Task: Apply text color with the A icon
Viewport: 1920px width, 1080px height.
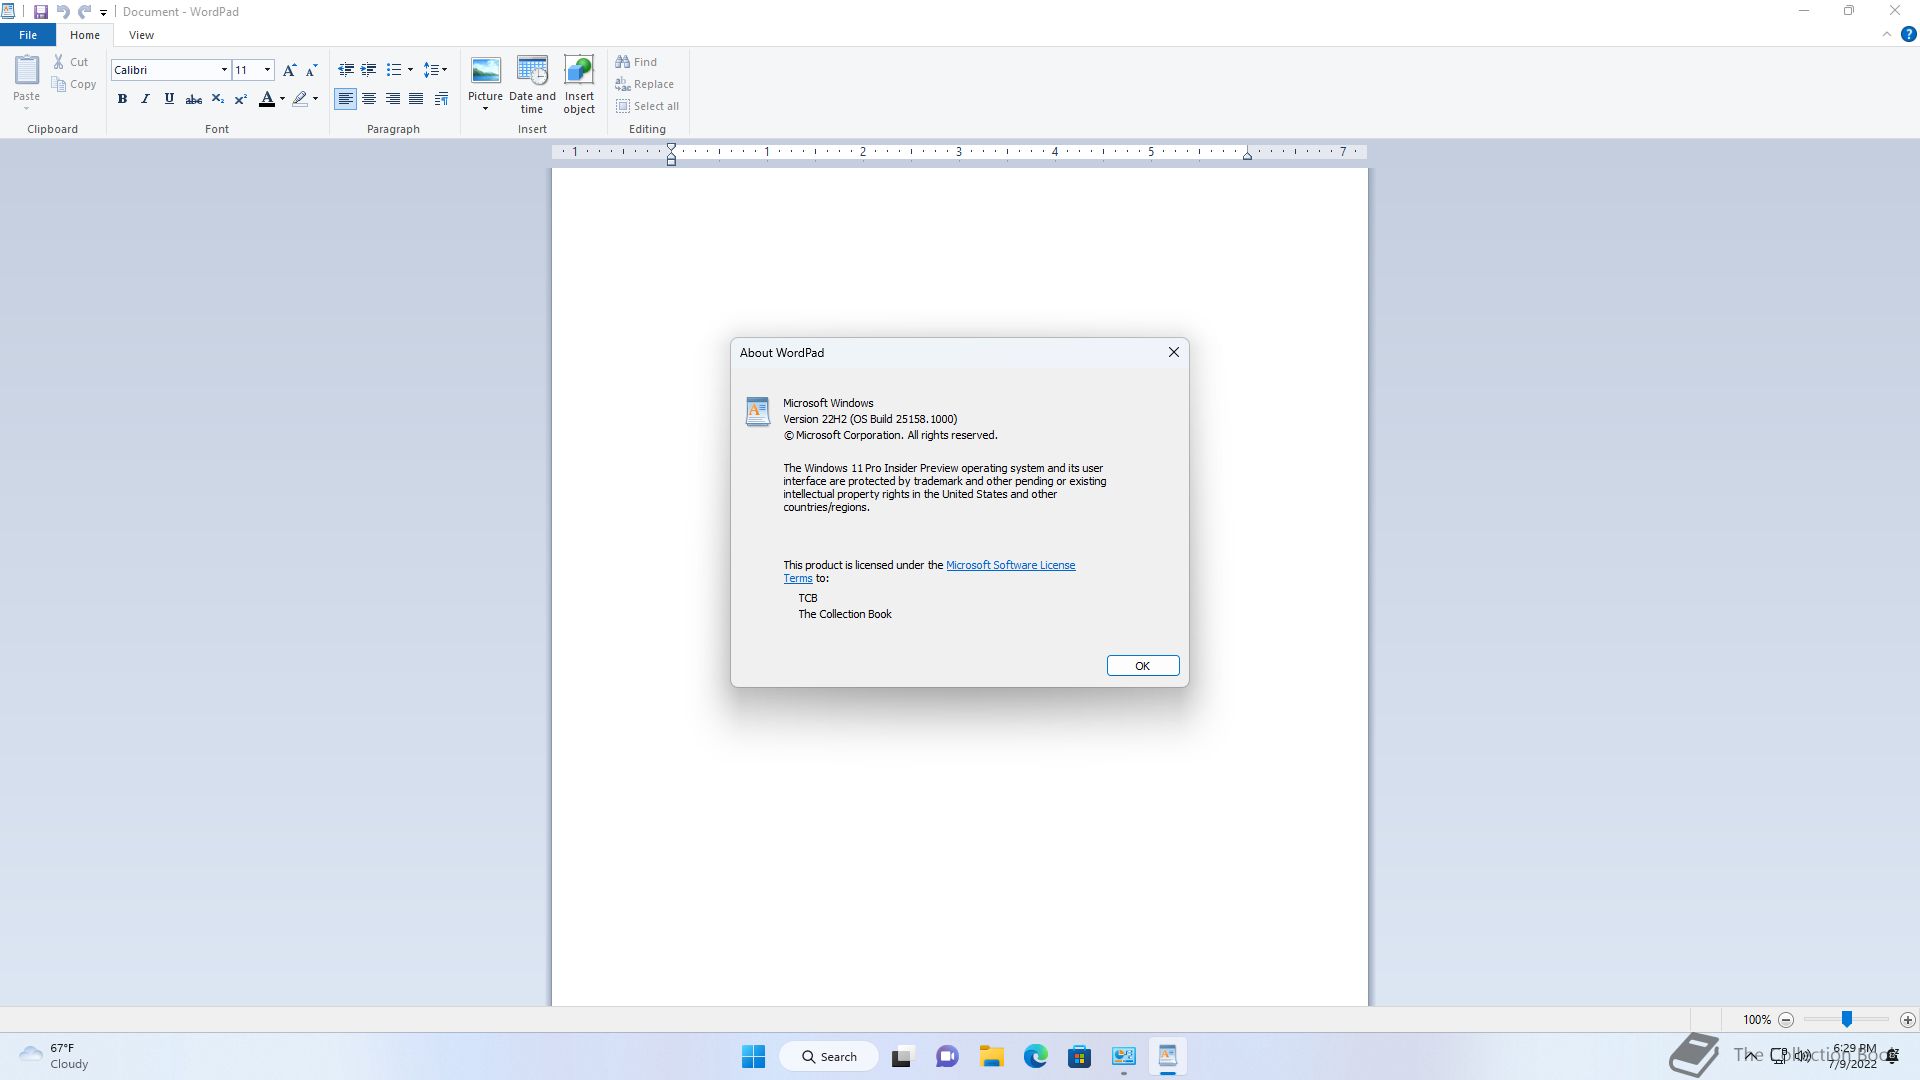Action: [x=266, y=99]
